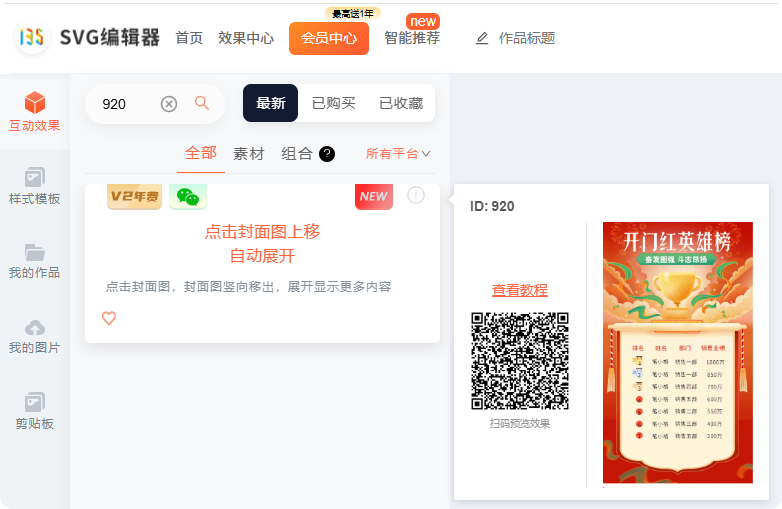Click the 扫码预览效果 caption
Image resolution: width=782 pixels, height=509 pixels.
[x=520, y=424]
